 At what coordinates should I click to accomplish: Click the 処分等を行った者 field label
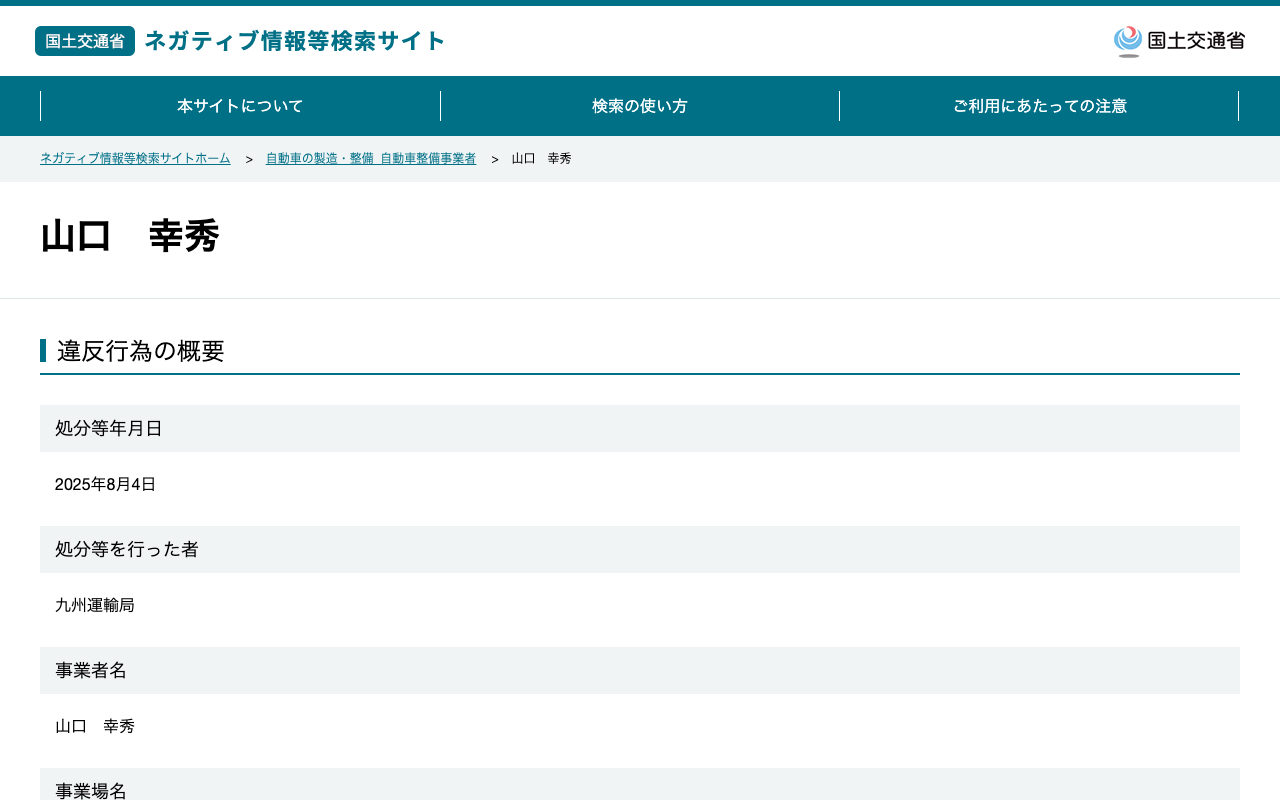pyautogui.click(x=127, y=549)
